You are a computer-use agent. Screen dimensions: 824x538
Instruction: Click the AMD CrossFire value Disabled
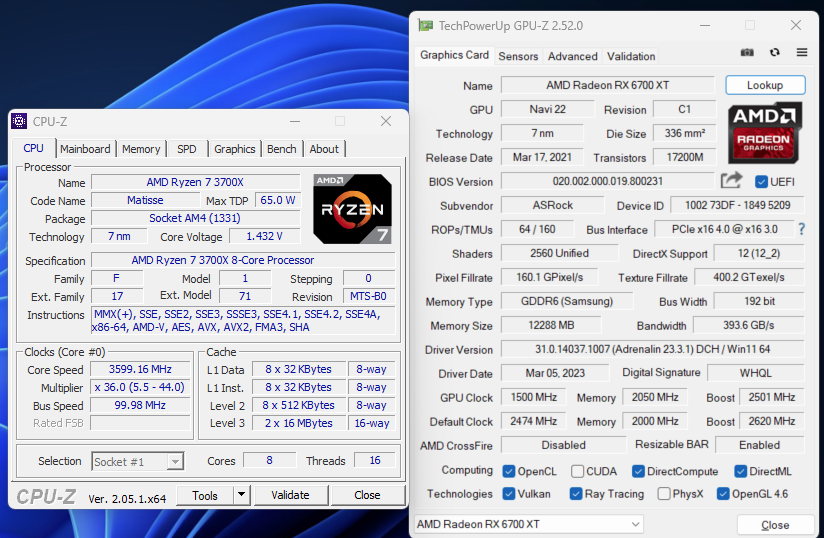pos(563,445)
